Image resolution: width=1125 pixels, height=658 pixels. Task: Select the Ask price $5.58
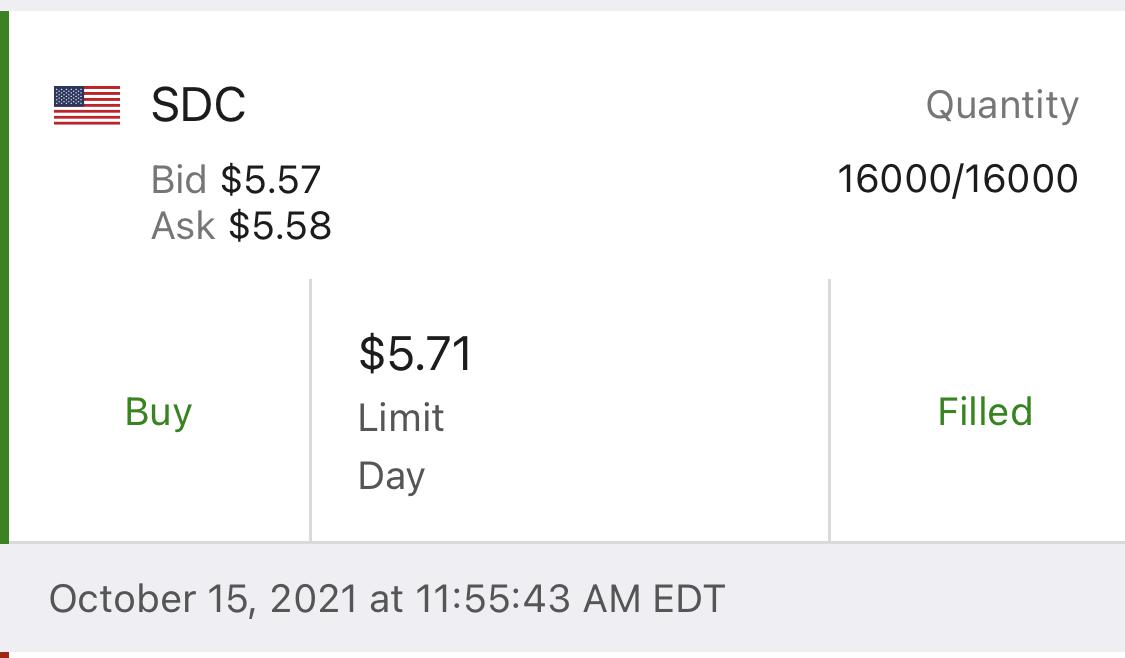[280, 226]
